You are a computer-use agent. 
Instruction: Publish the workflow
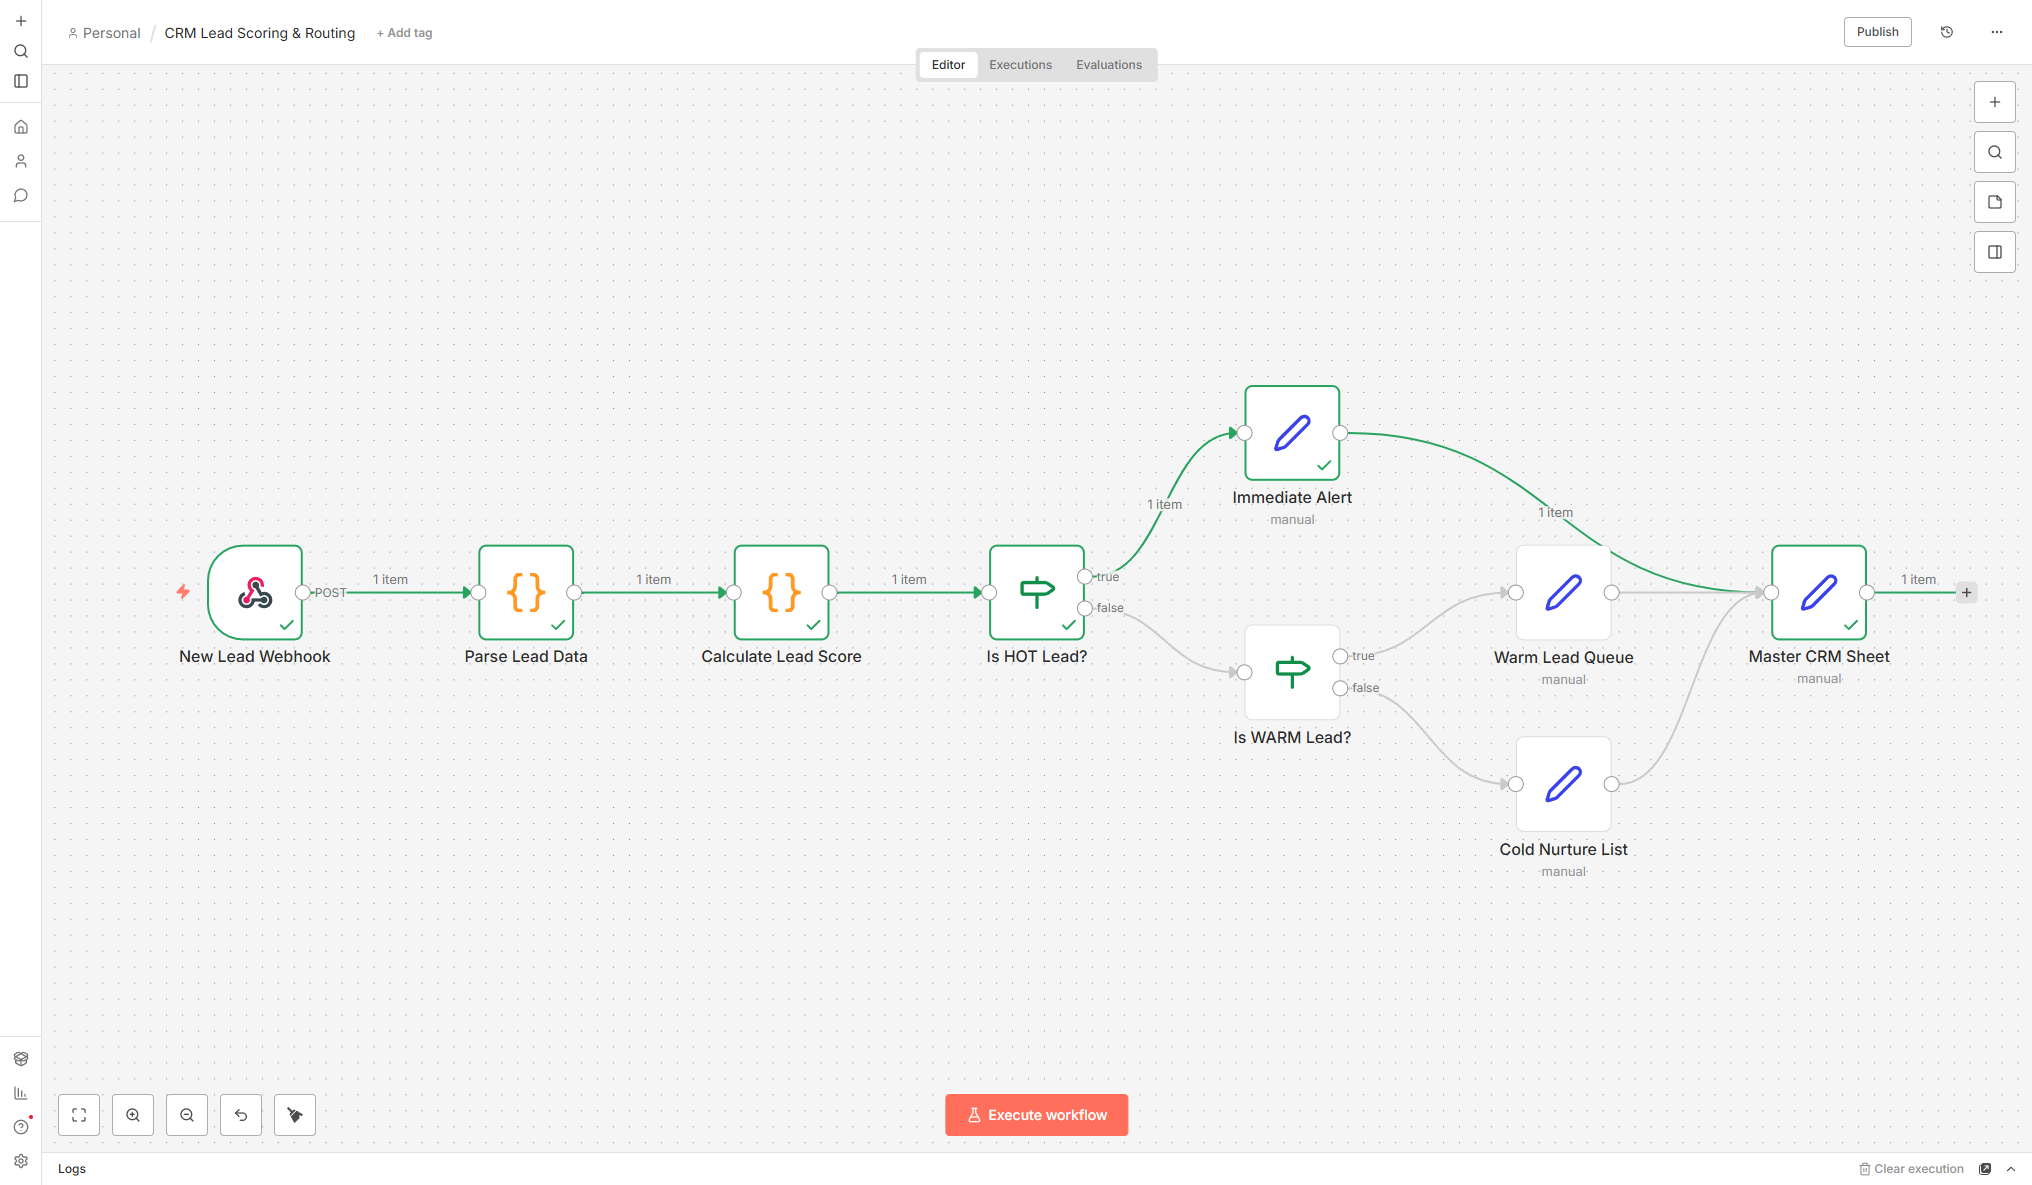click(x=1877, y=31)
